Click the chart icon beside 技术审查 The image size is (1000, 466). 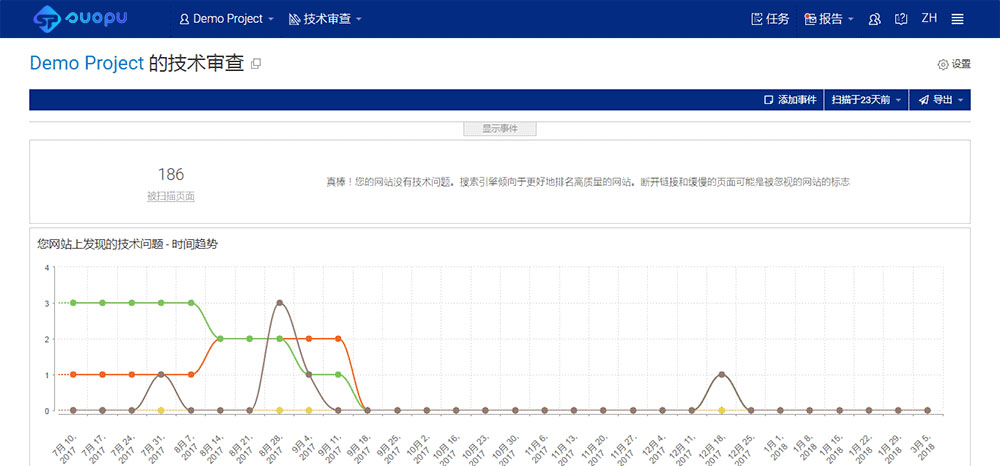tap(294, 19)
